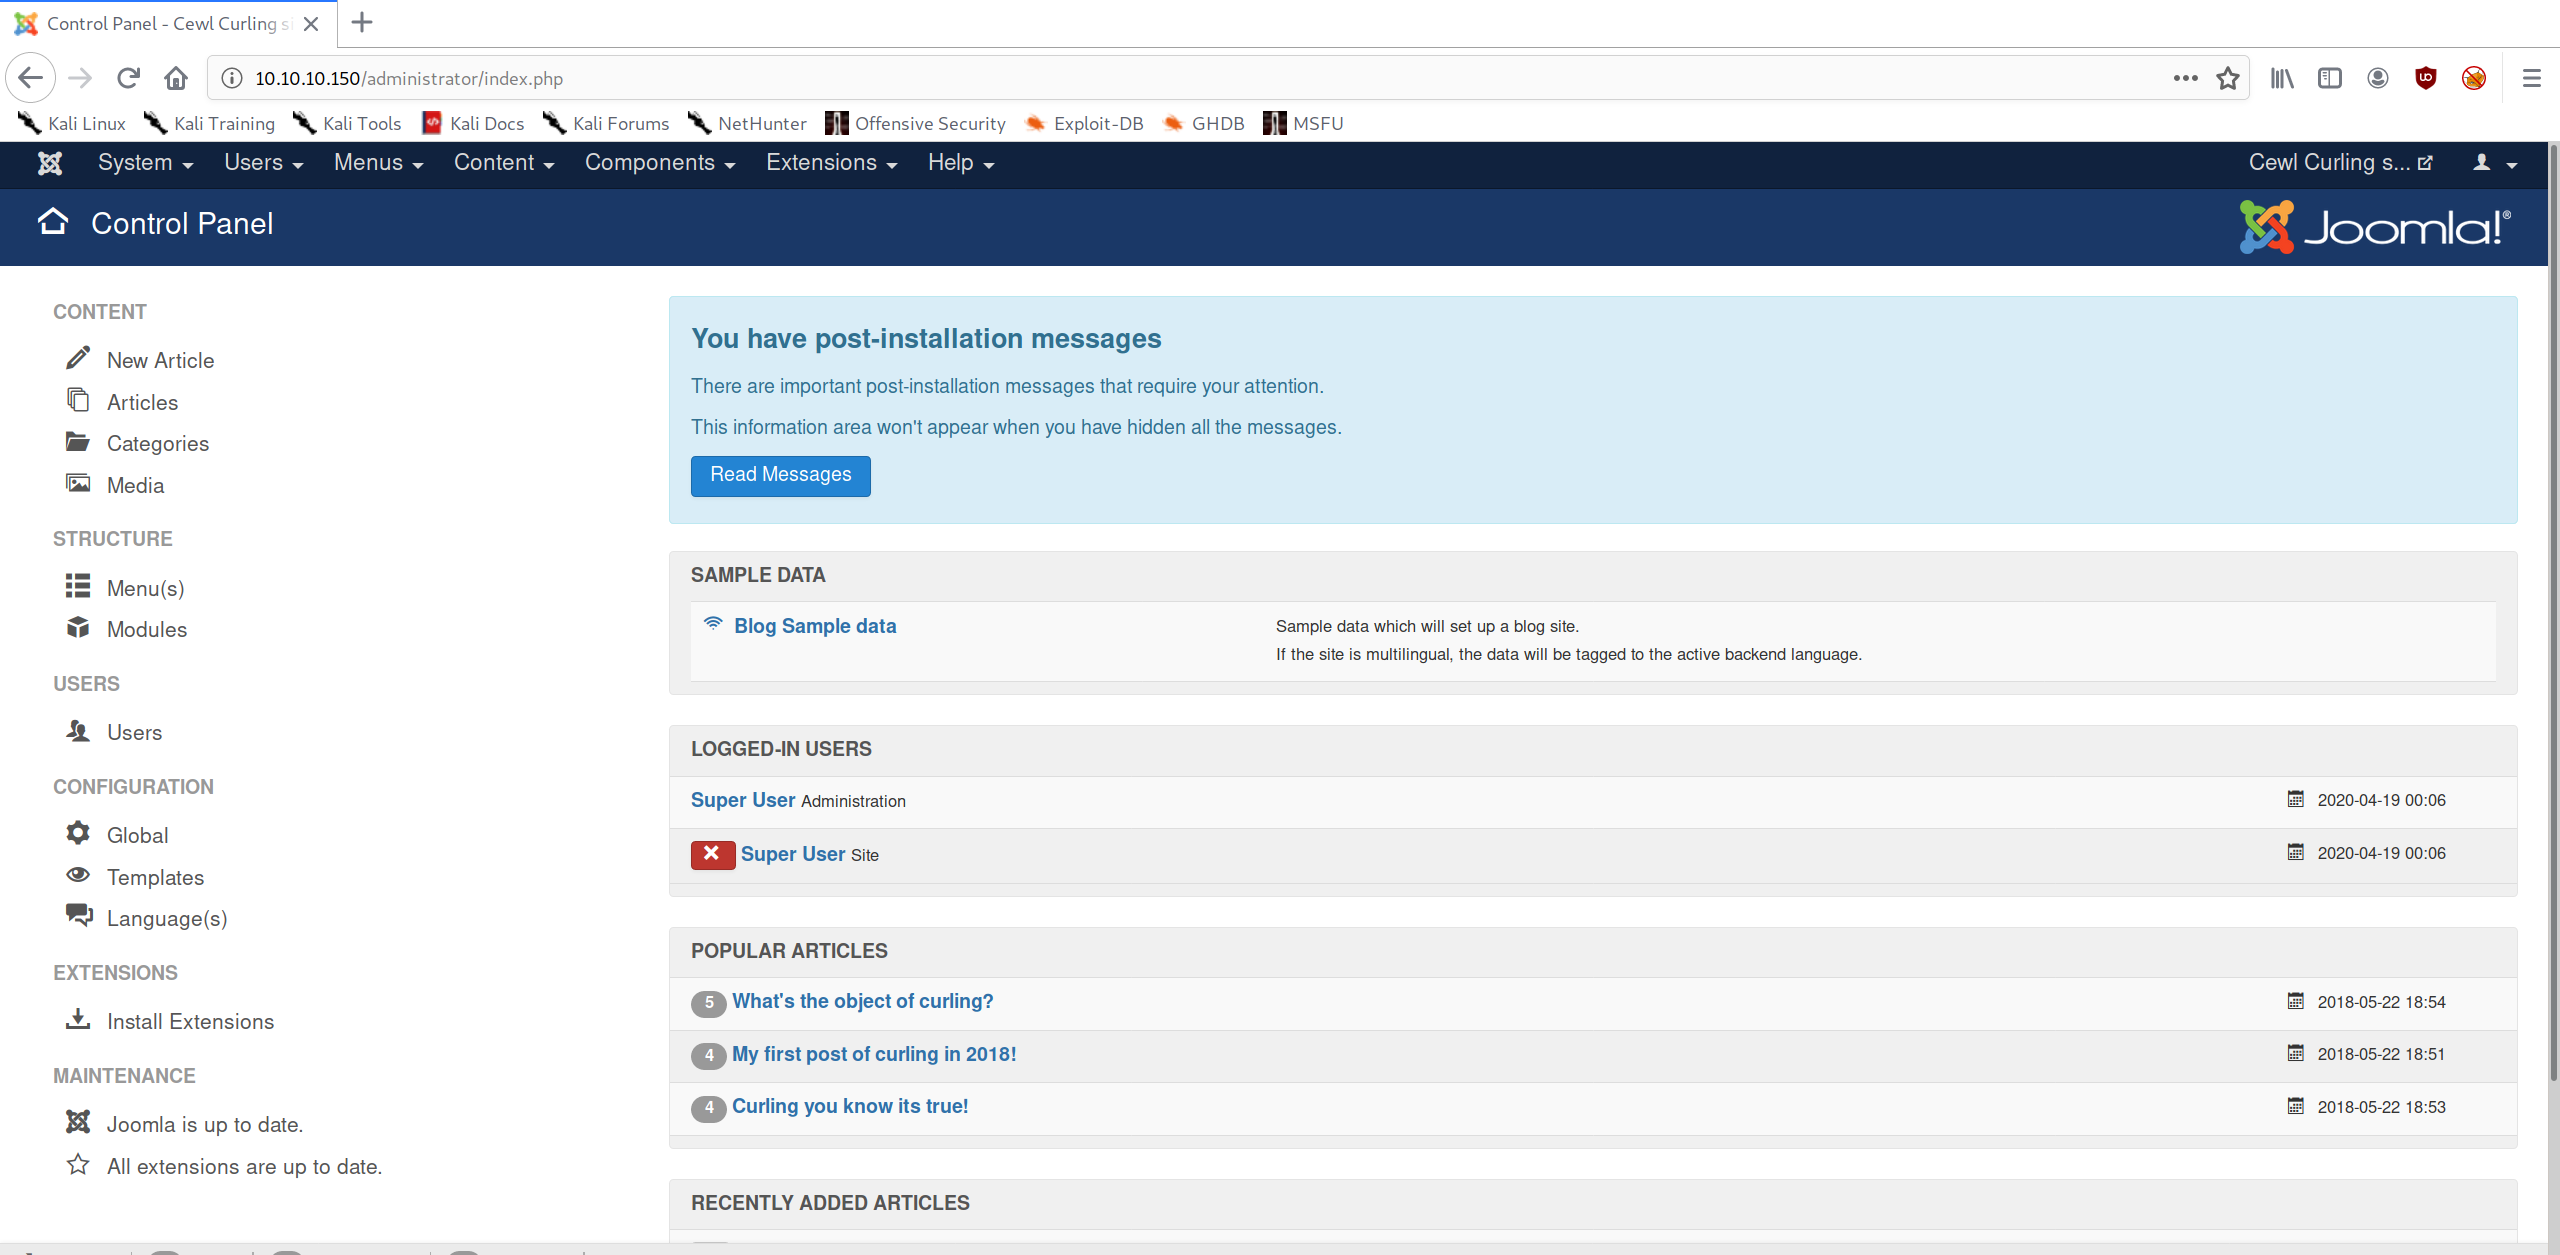Image resolution: width=2560 pixels, height=1255 pixels.
Task: Click the Joomla logo icon in admin menu
Action: coord(50,163)
